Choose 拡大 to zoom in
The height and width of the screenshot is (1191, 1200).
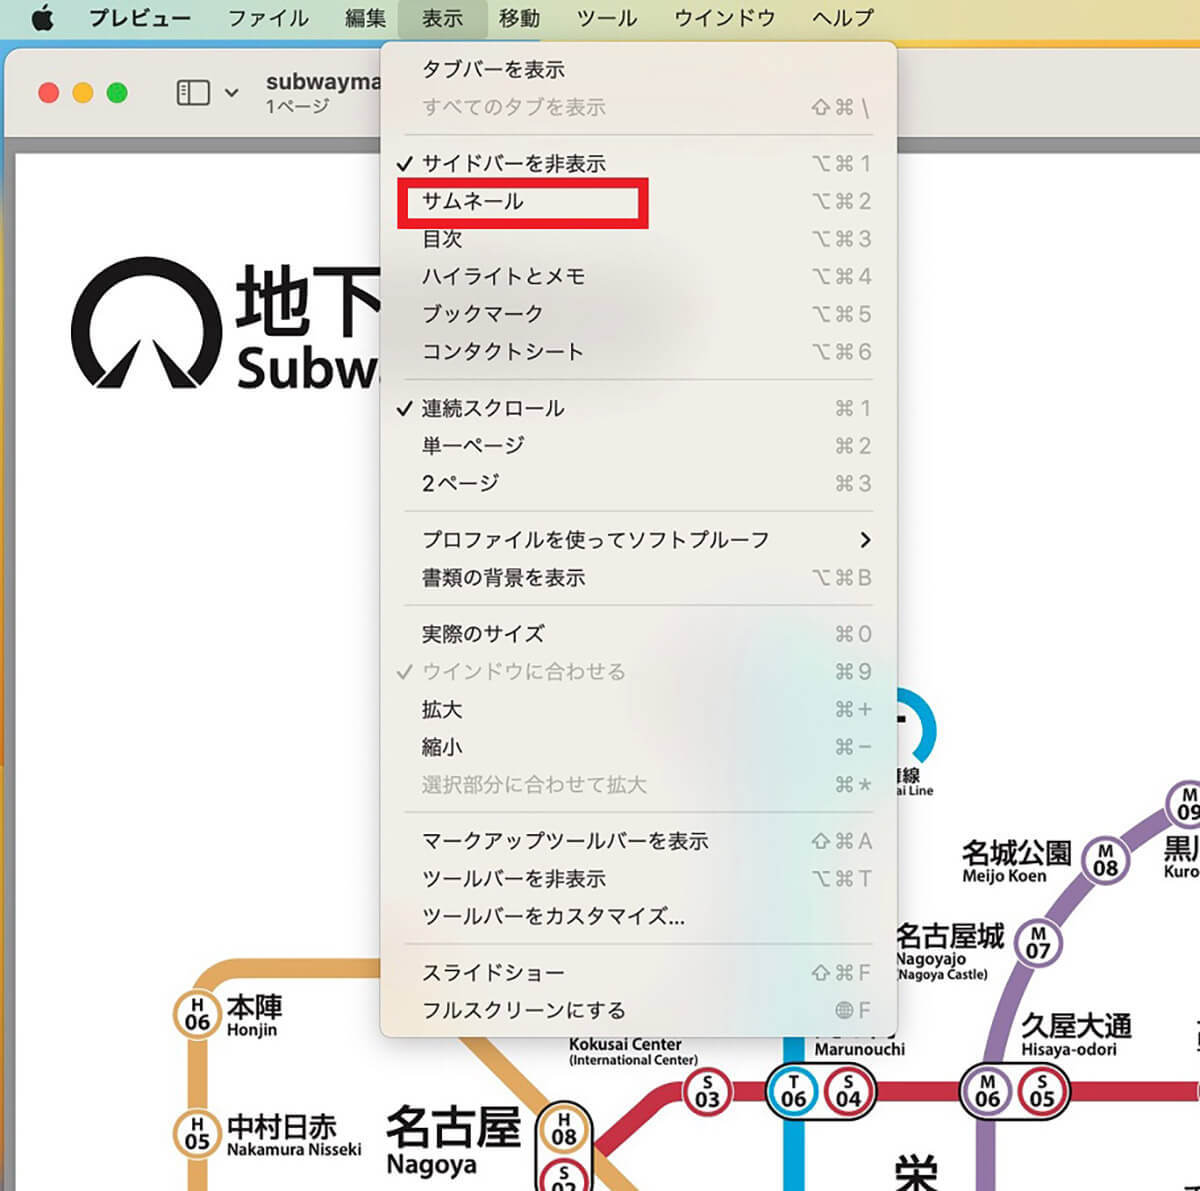click(x=638, y=709)
